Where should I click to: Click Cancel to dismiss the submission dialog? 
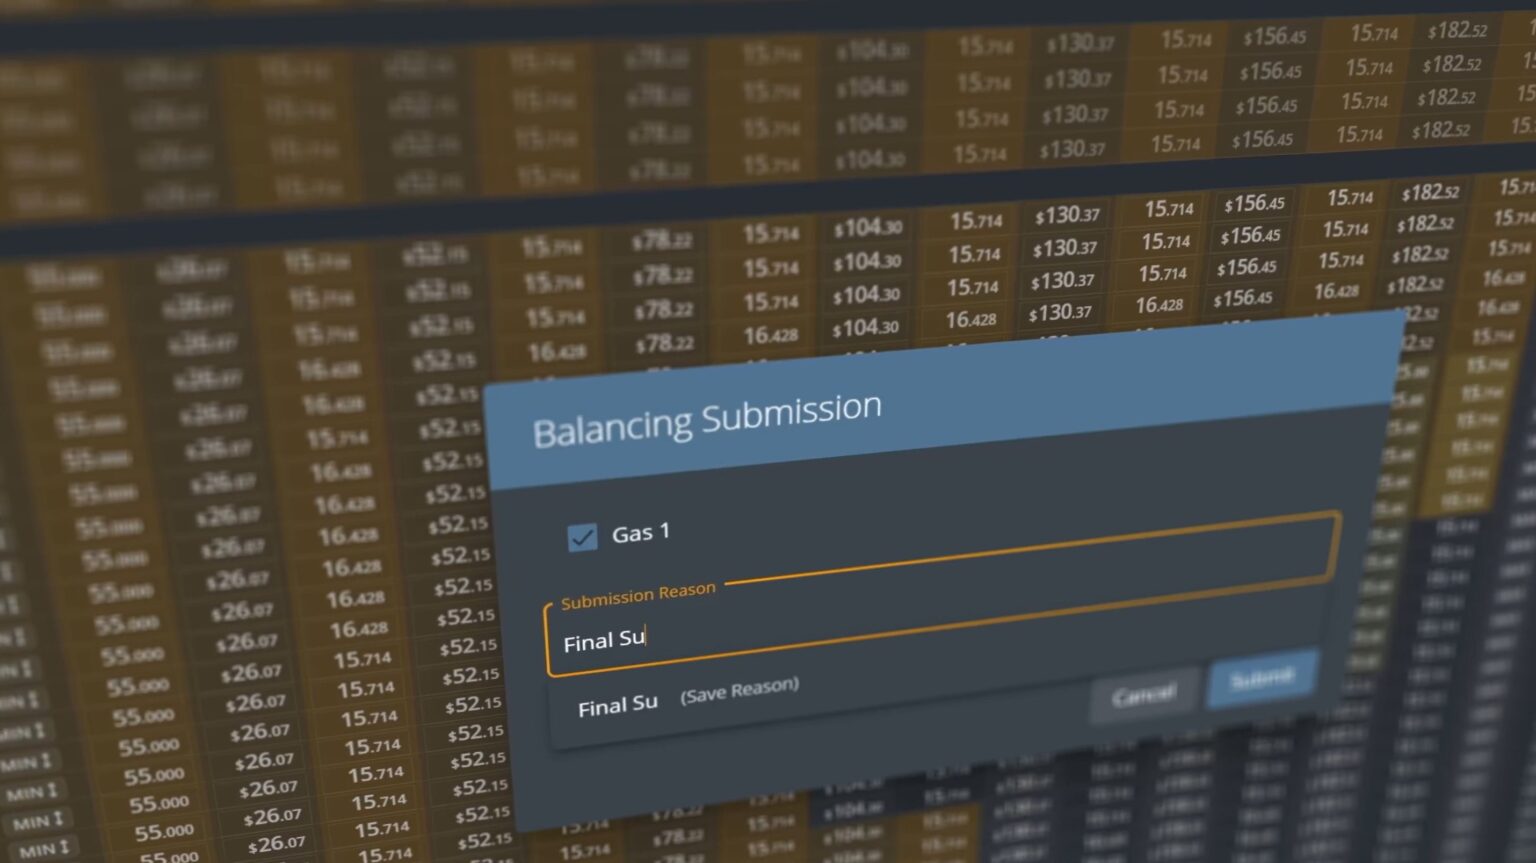coord(1142,692)
